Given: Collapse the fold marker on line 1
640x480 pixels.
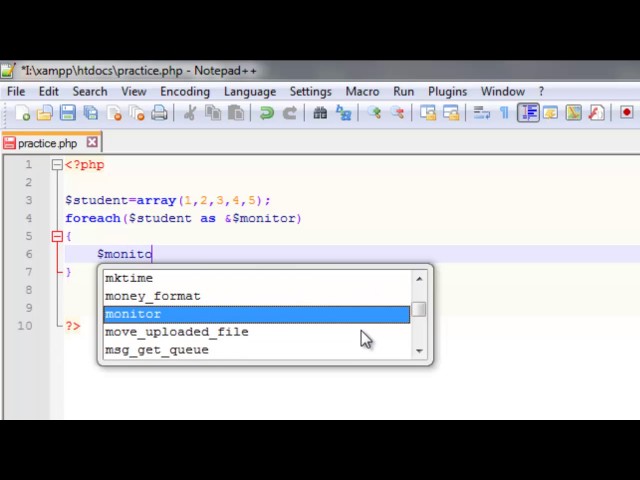Looking at the screenshot, I should coord(57,165).
